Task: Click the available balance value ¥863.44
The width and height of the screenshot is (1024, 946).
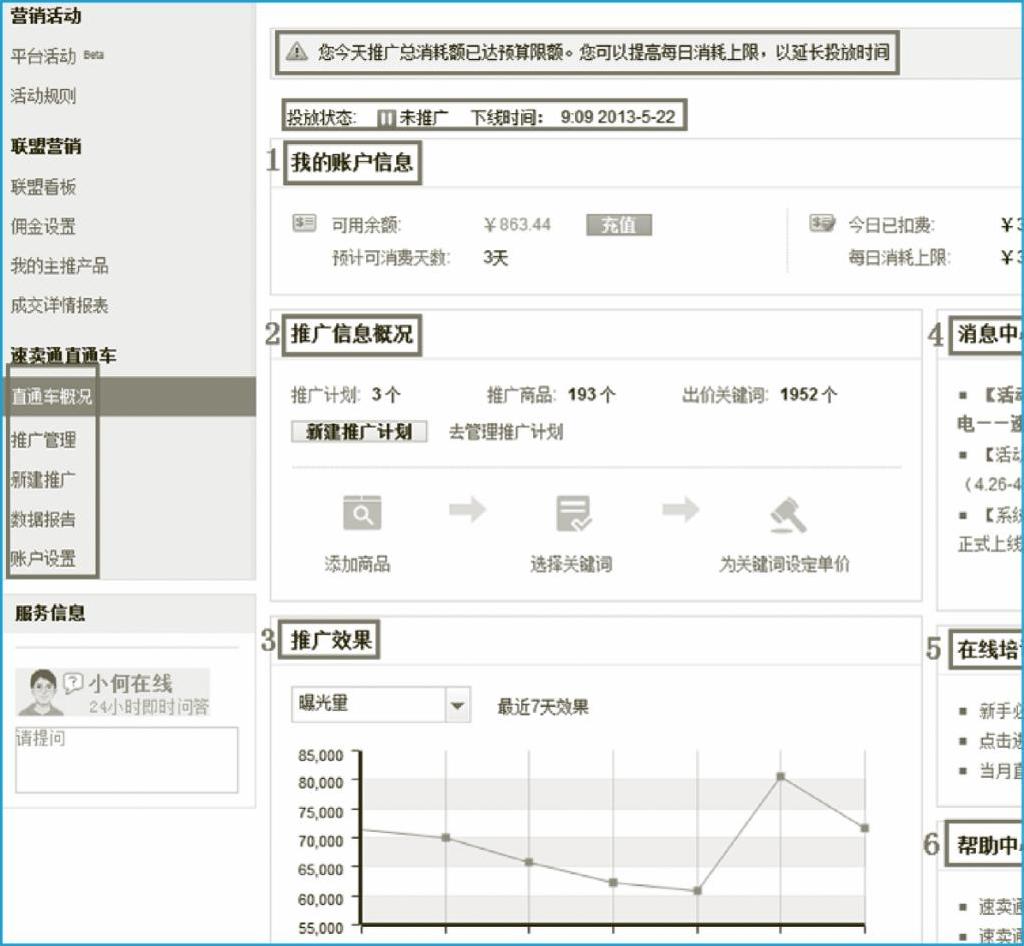Action: [x=517, y=225]
